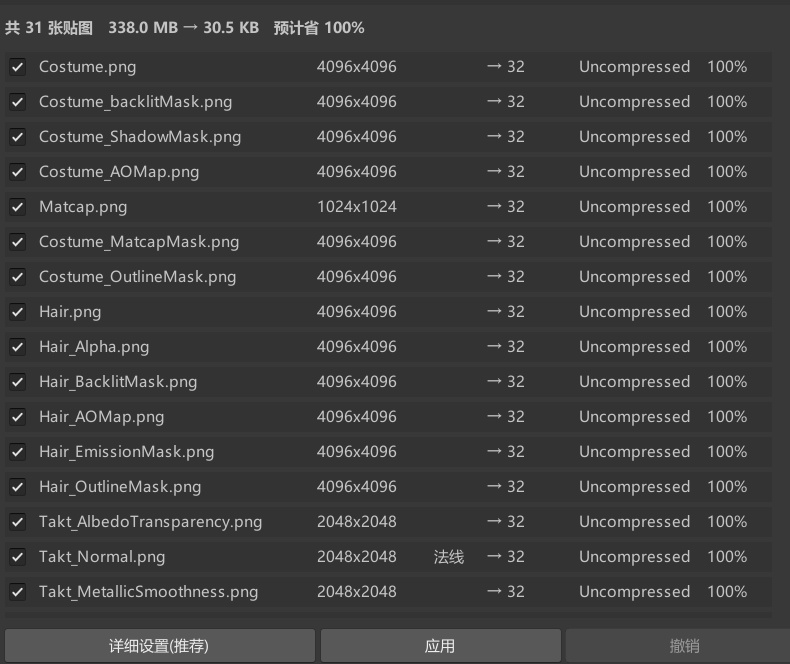Select Takt_MetallicSmoothness.png file name

(149, 592)
